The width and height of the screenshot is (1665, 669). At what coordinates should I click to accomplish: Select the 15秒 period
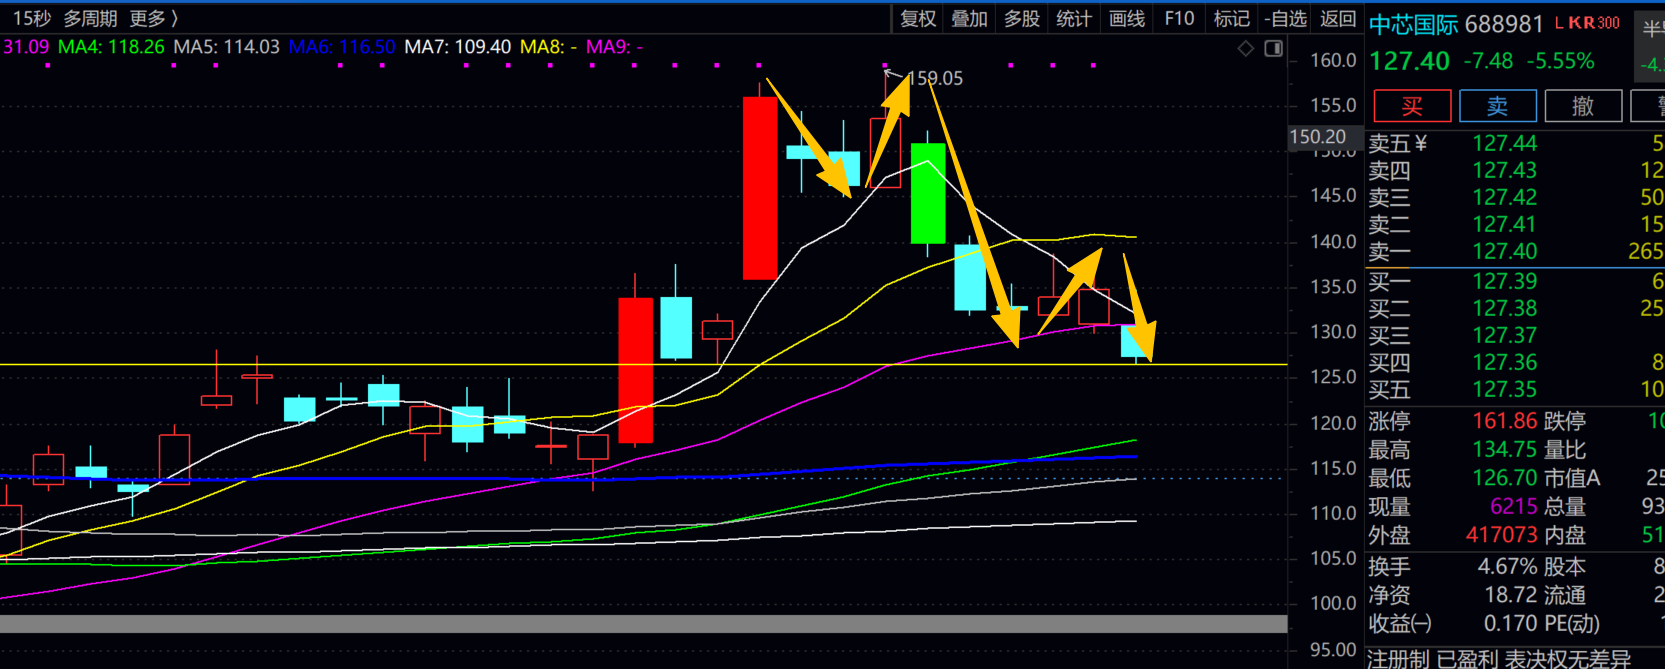coord(31,19)
